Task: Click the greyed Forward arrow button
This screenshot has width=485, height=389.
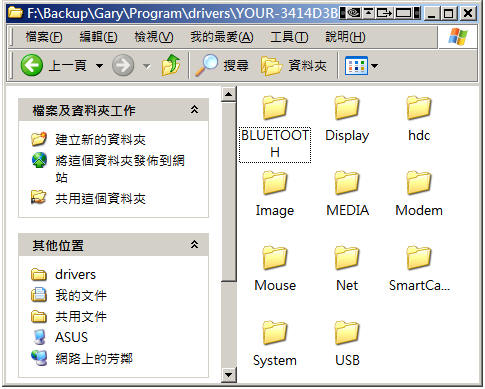Action: pos(123,65)
